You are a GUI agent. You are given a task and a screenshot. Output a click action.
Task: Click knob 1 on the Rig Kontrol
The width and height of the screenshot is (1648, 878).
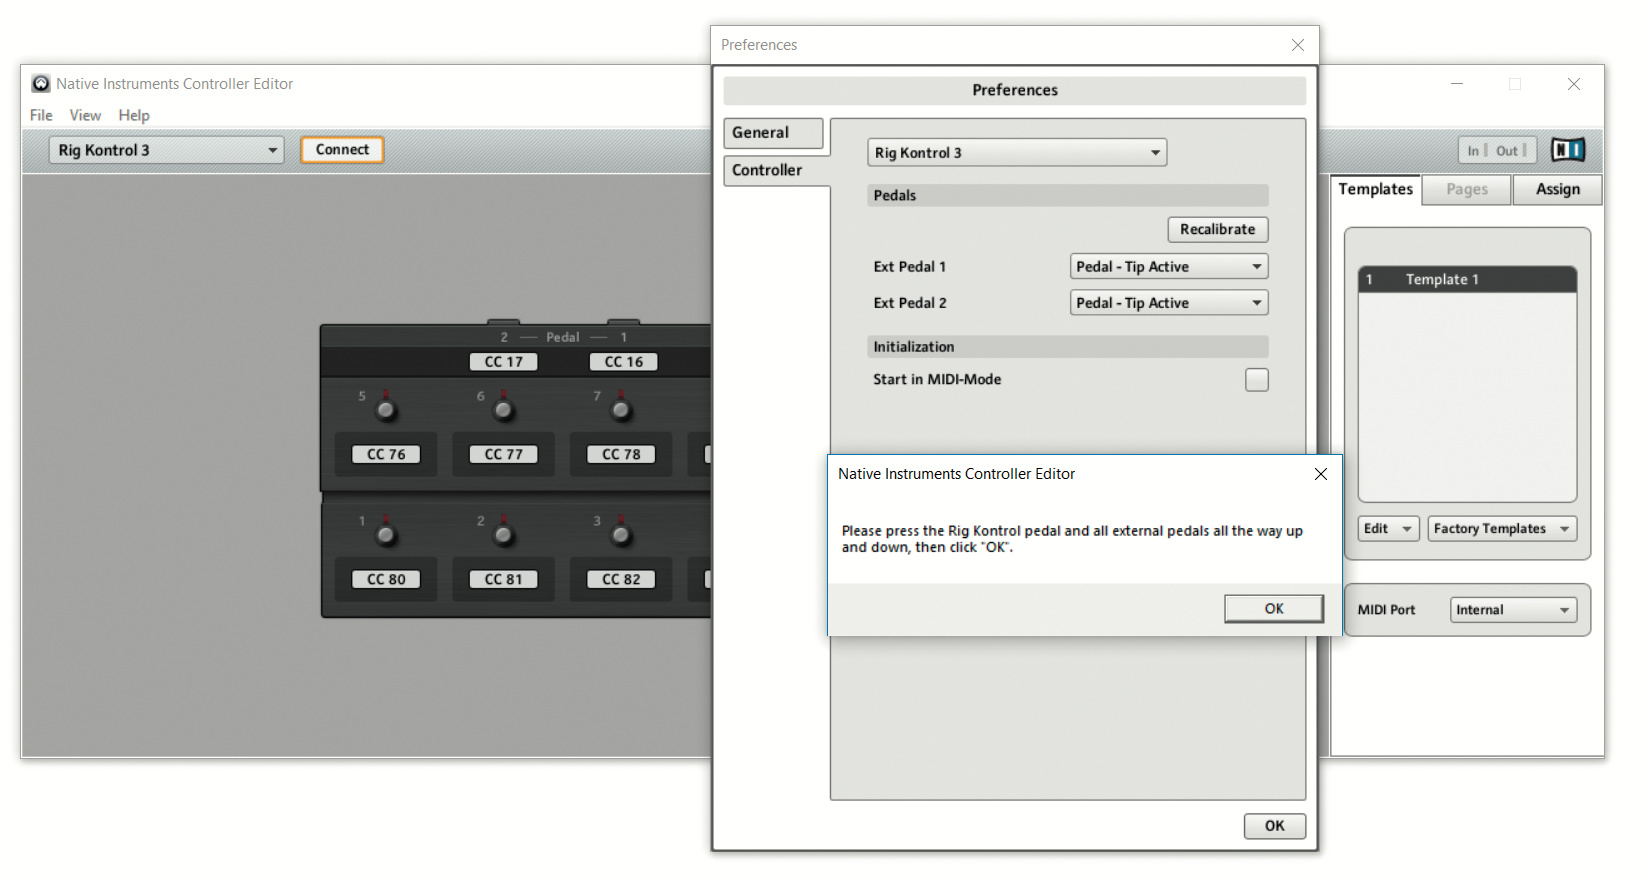point(386,535)
